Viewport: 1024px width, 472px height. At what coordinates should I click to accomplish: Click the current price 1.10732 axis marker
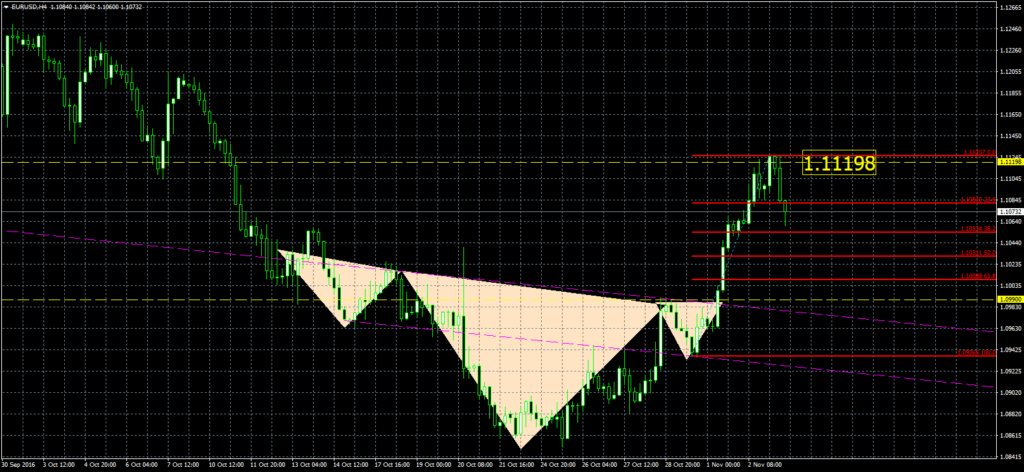(x=1008, y=212)
